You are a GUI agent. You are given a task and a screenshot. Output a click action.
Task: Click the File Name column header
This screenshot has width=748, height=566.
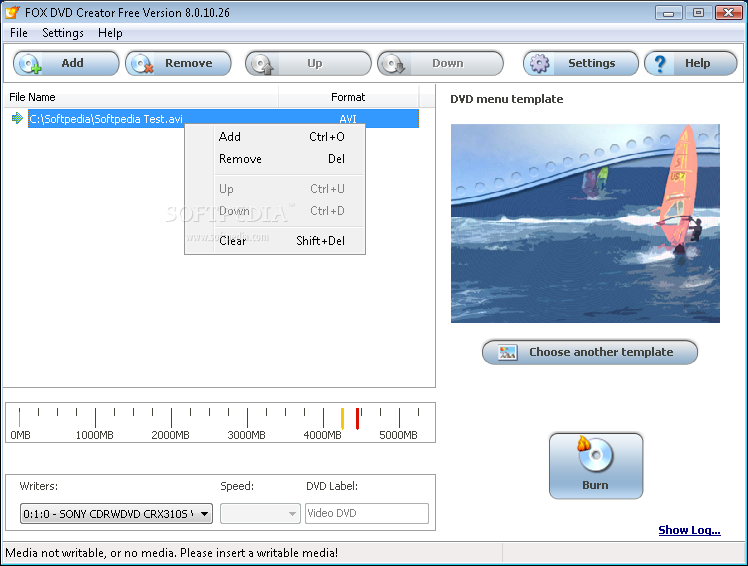[141, 97]
